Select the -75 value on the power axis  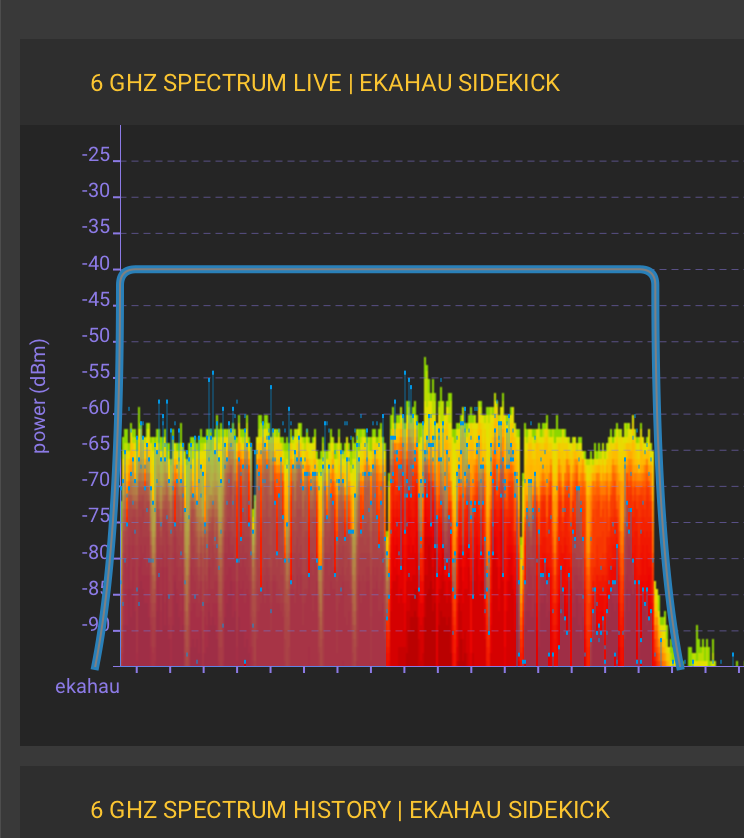coord(97,517)
